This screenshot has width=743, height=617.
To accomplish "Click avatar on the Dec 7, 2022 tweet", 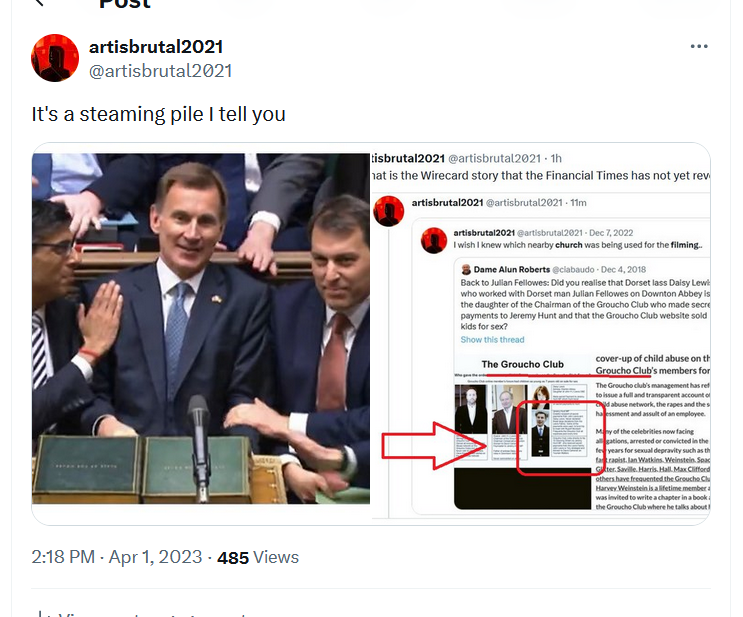I will [x=434, y=240].
